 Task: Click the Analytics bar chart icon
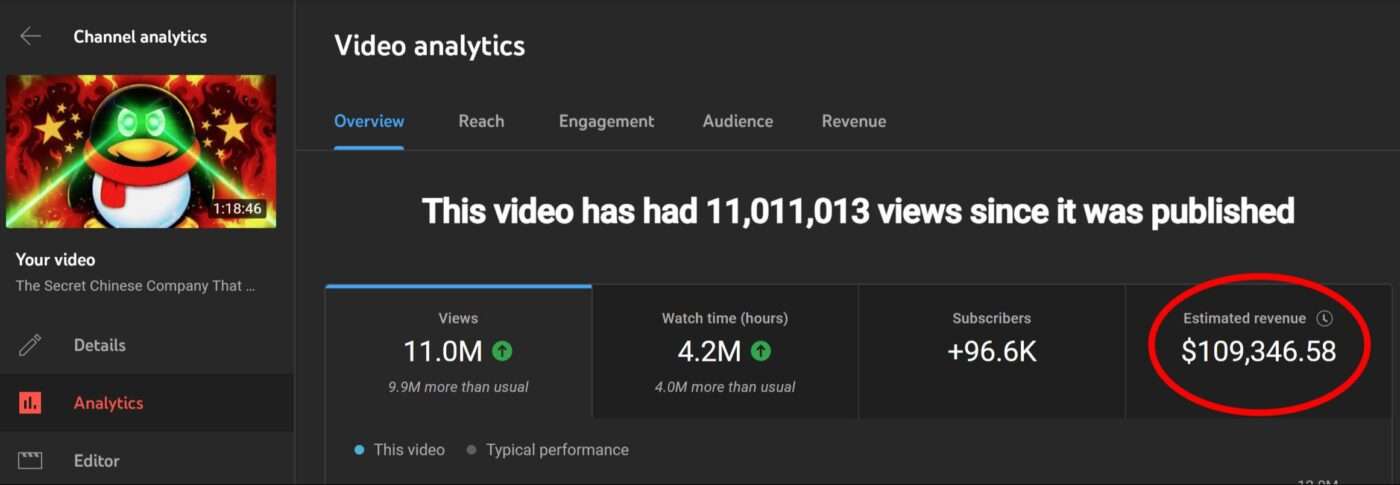click(30, 403)
